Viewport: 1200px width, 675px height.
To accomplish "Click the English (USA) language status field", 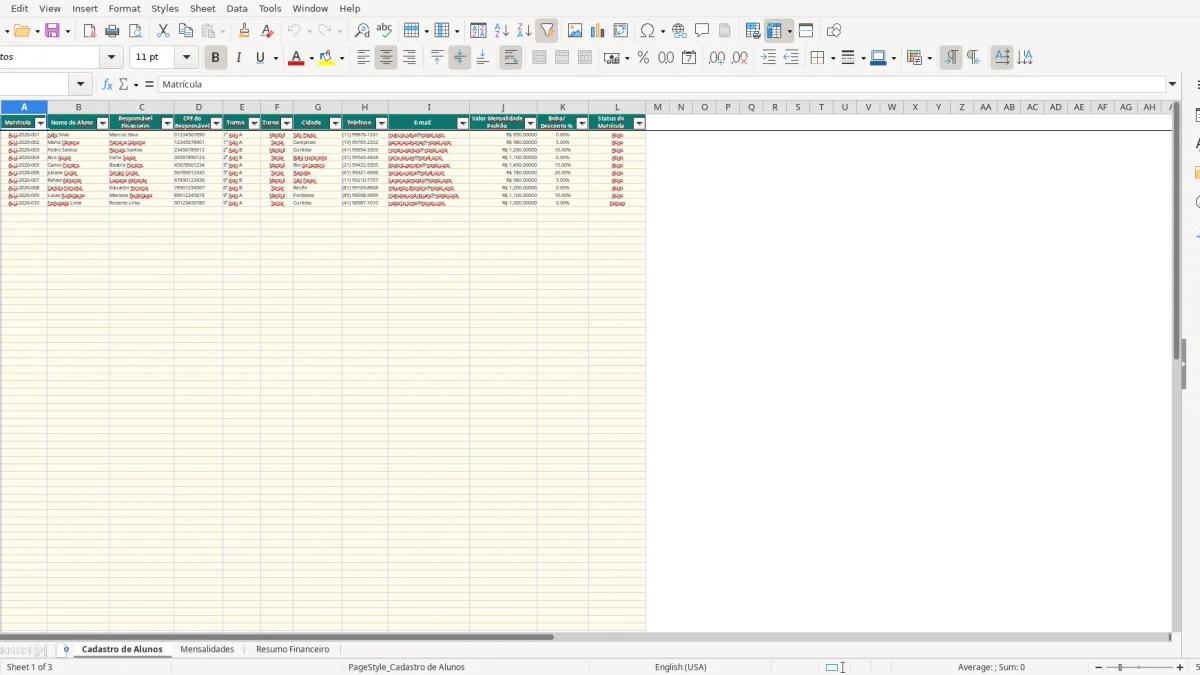I will click(x=680, y=667).
